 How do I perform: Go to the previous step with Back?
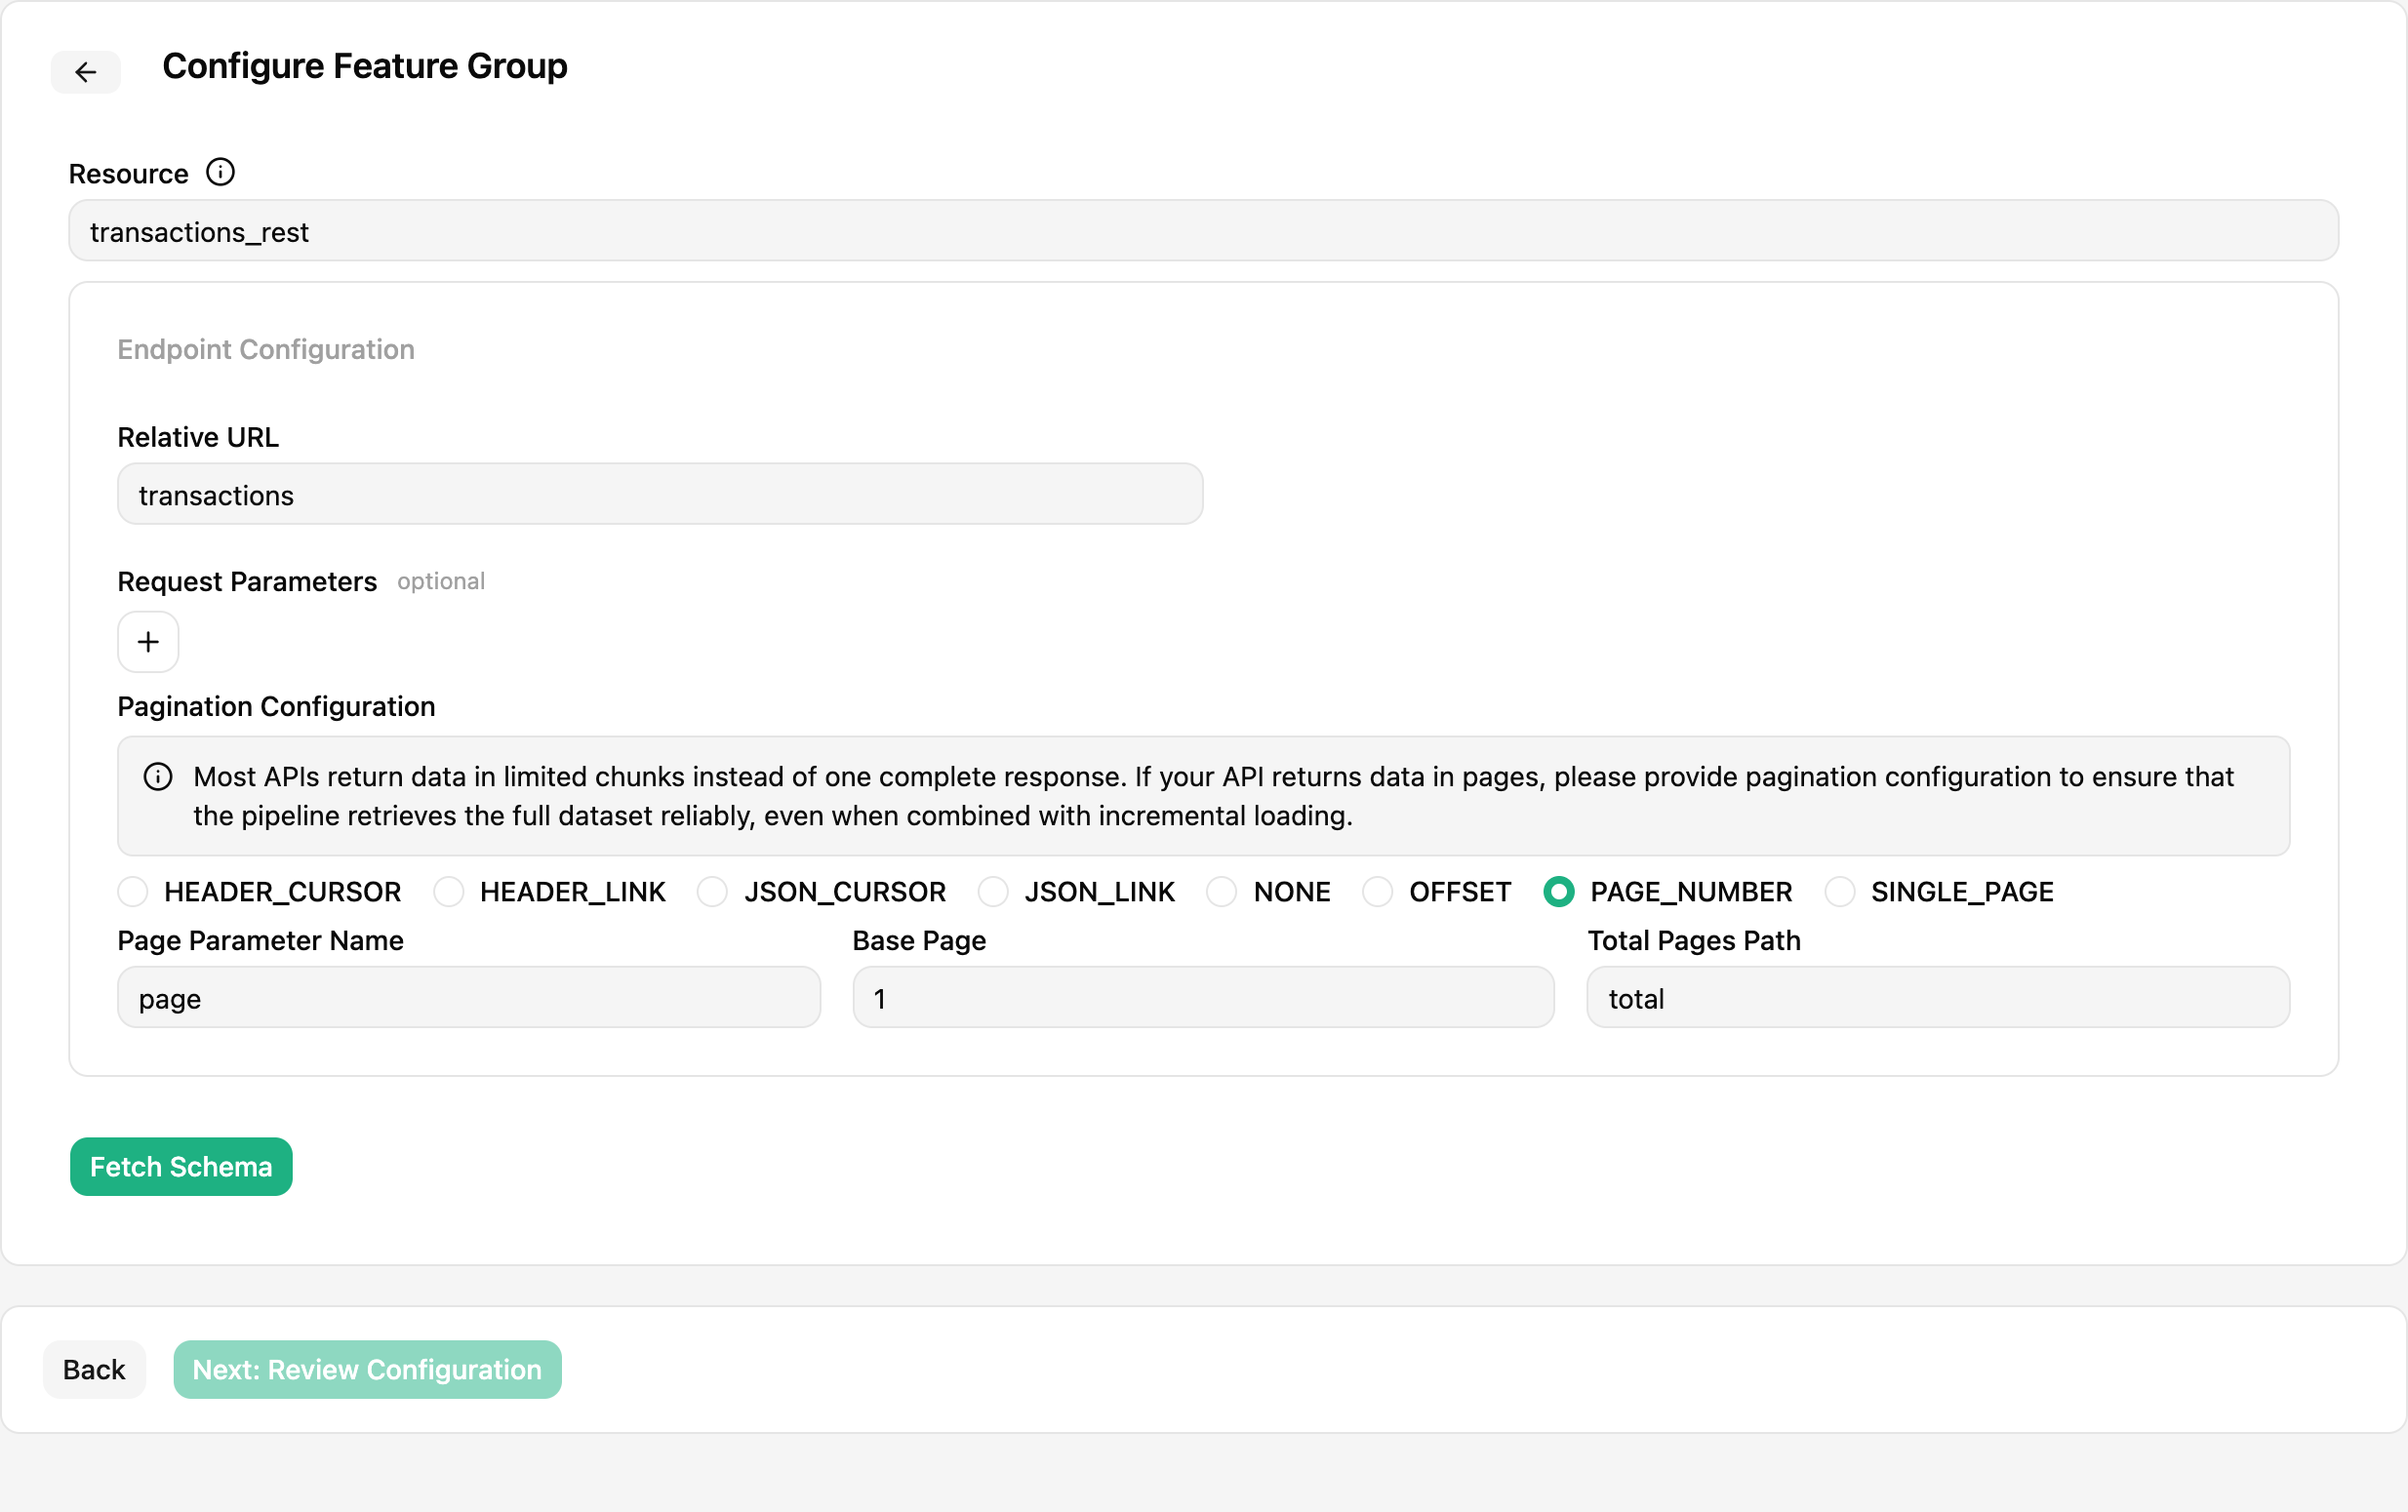pos(94,1370)
